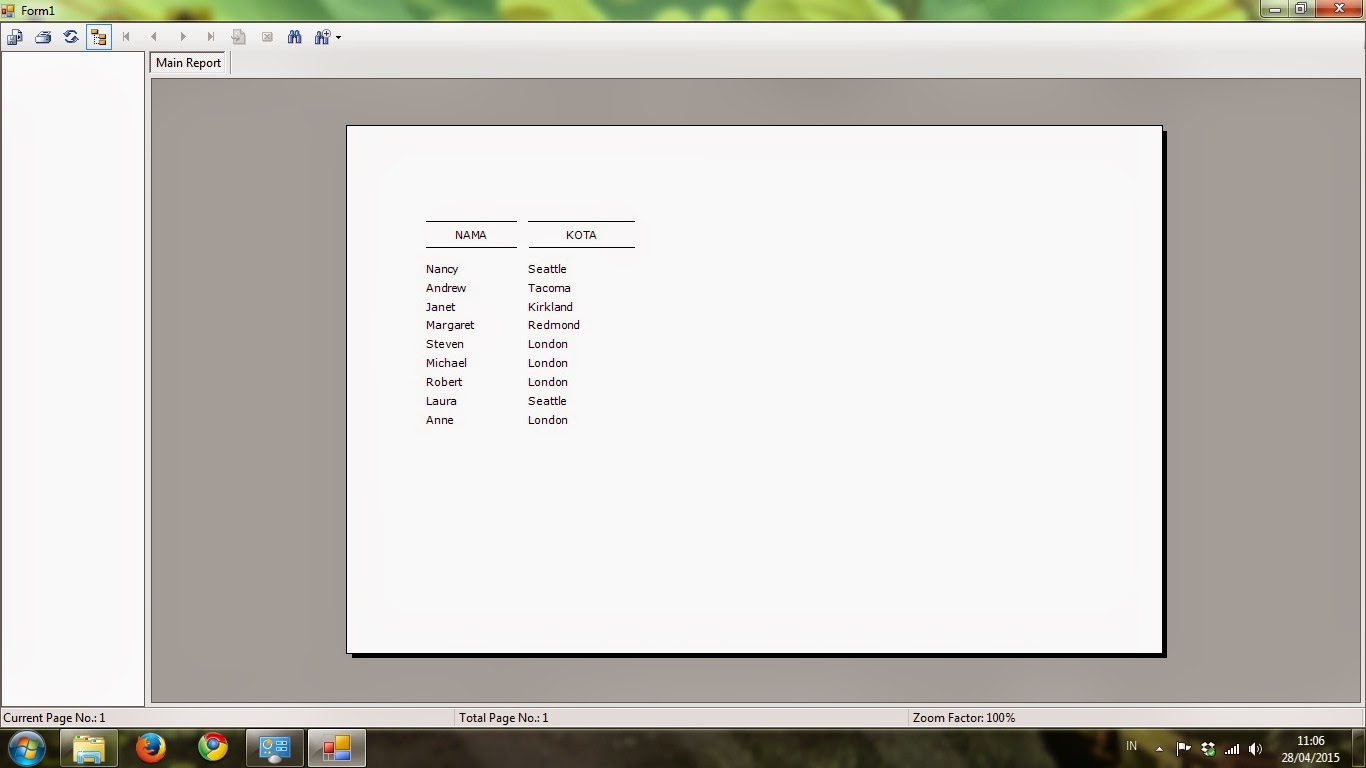Export the report
The width and height of the screenshot is (1366, 768).
[14, 37]
